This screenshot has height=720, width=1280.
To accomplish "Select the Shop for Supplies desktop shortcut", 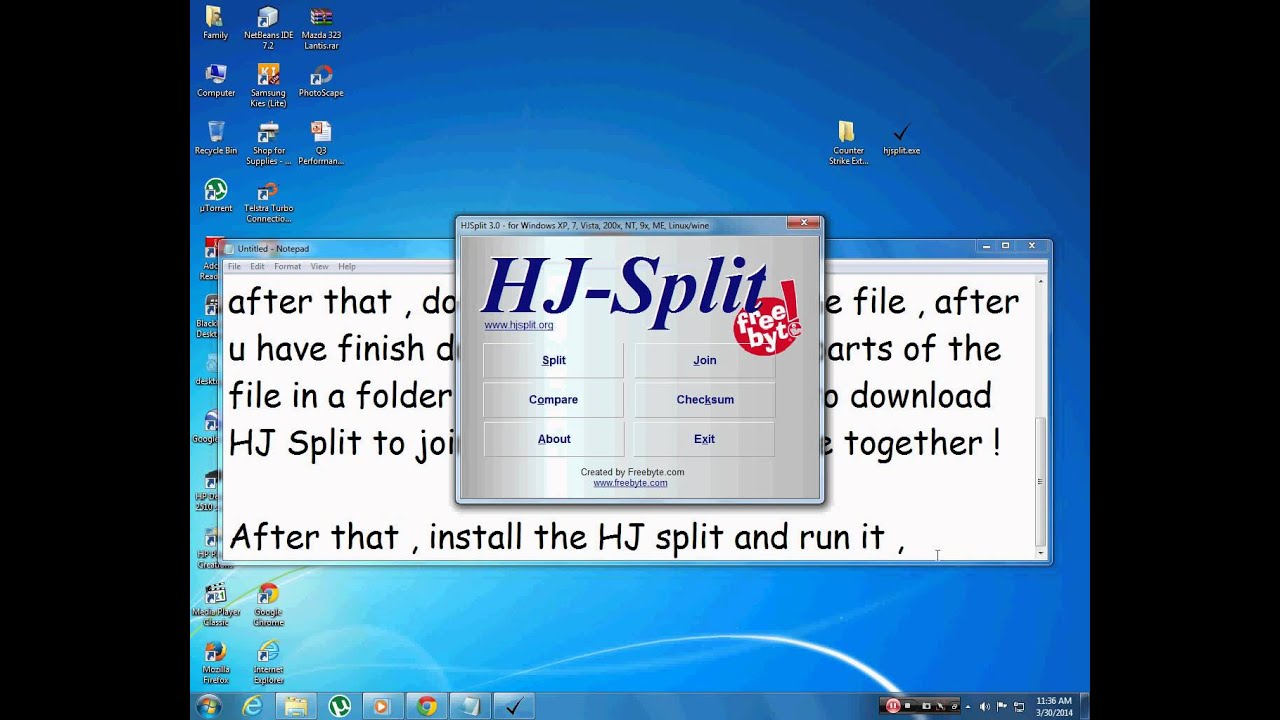I will [x=268, y=143].
